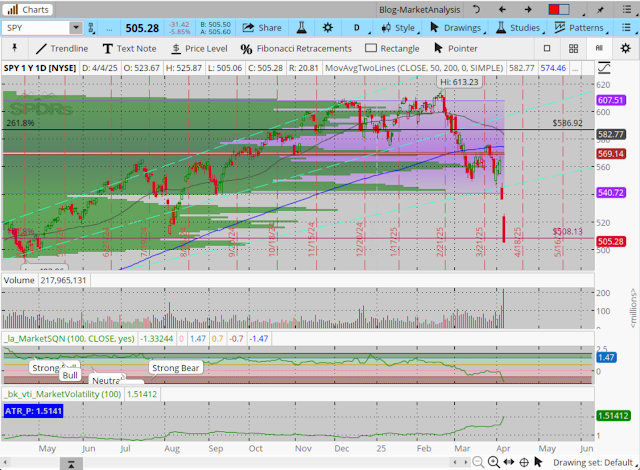
Task: Go to previous workspace with left arrow
Action: point(502,9)
